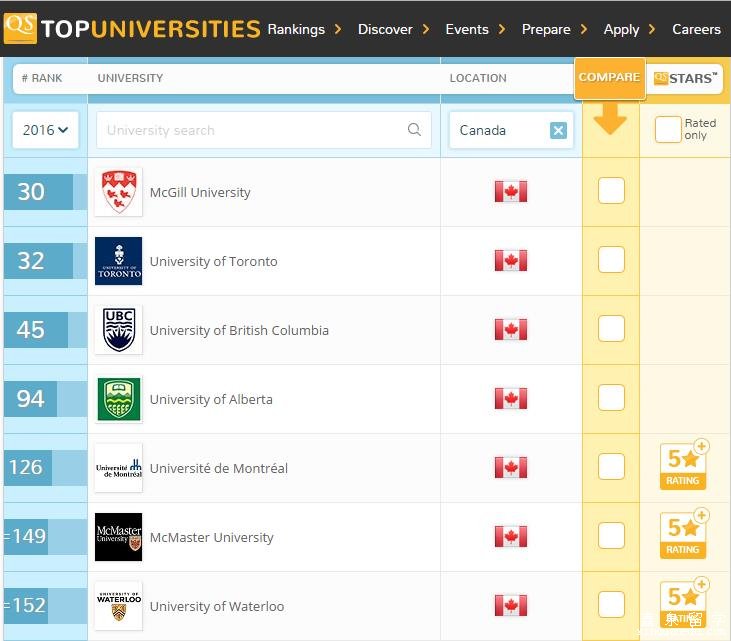Open the Canada location filter field
The height and width of the screenshot is (641, 731).
(511, 130)
